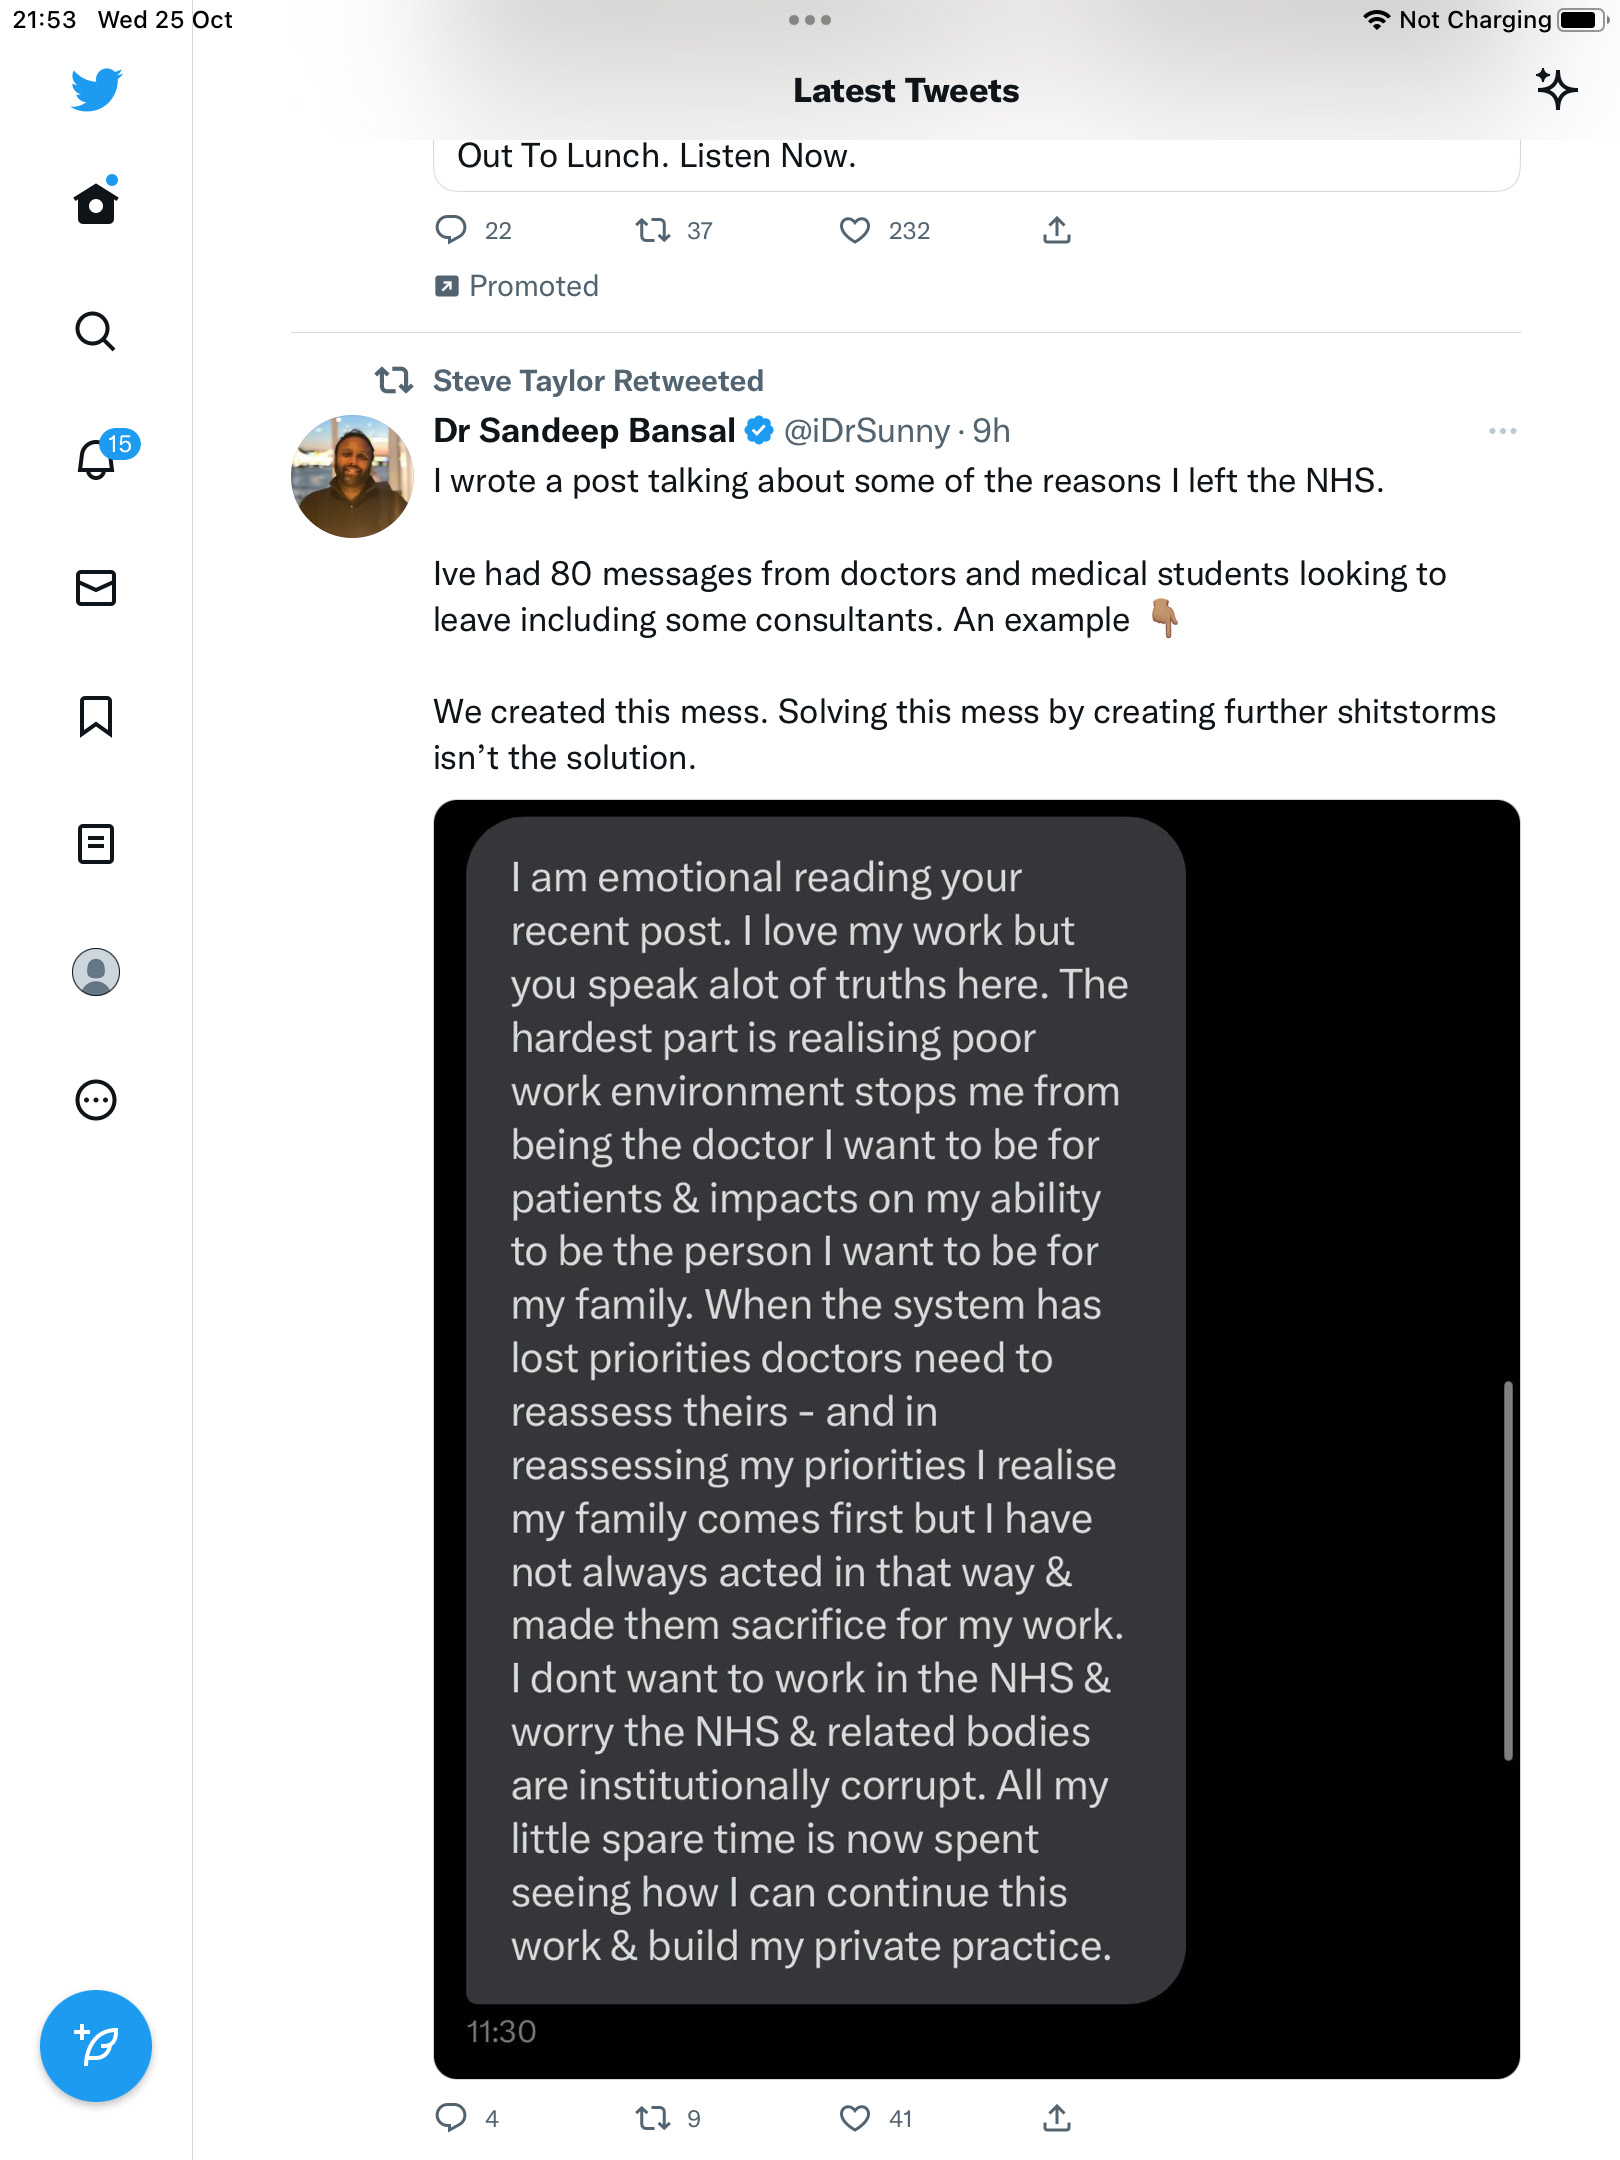Open More options circle in sidebar
Viewport: 1620px width, 2160px height.
pyautogui.click(x=96, y=1100)
